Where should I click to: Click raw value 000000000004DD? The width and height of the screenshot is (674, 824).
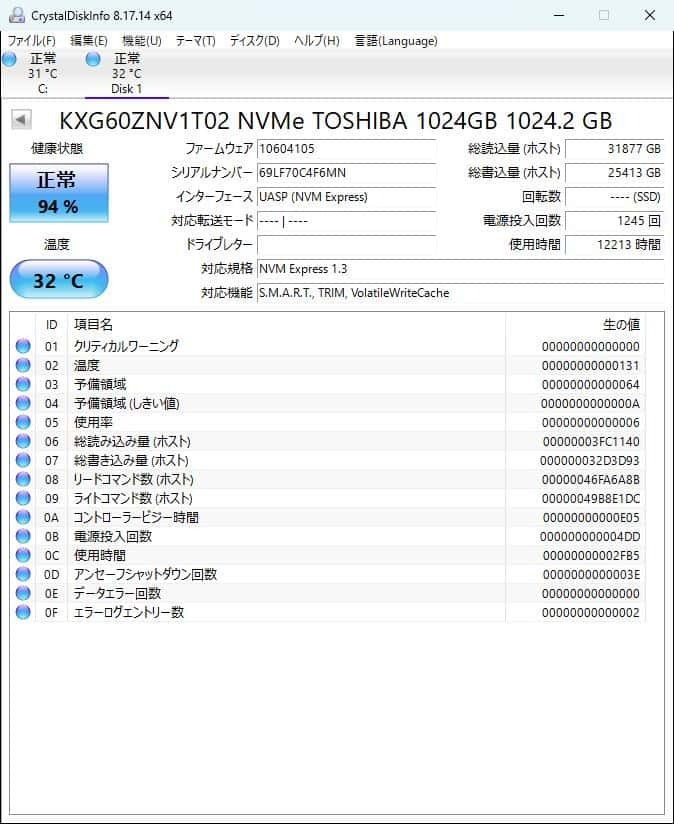tap(590, 537)
